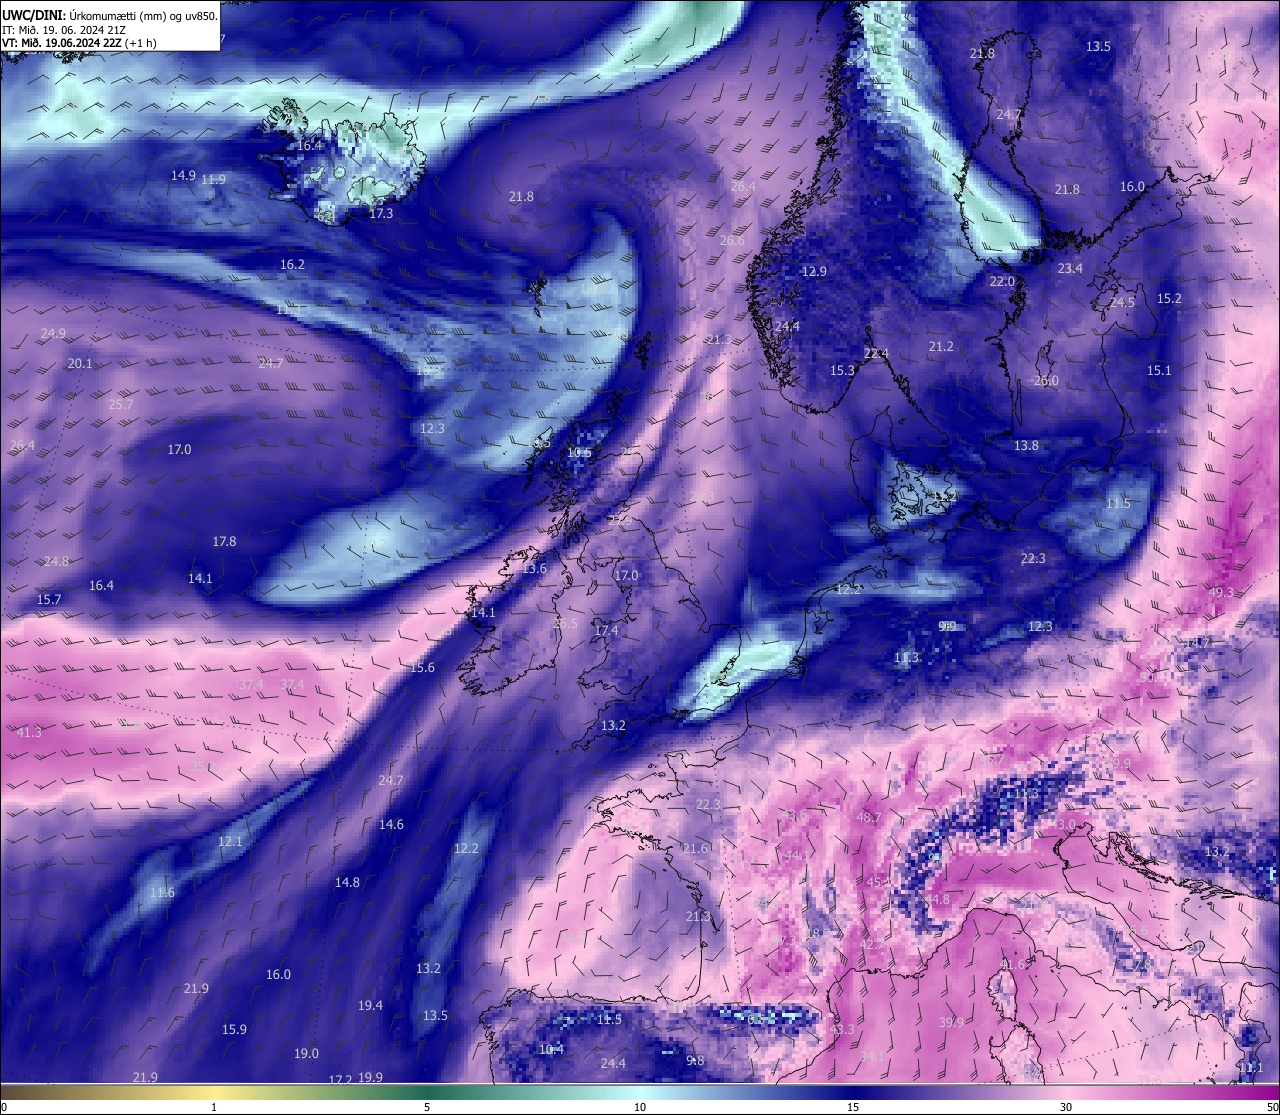Screen dimensions: 1280x1115
Task: Click the 12.1 value on the map
Action: (230, 841)
